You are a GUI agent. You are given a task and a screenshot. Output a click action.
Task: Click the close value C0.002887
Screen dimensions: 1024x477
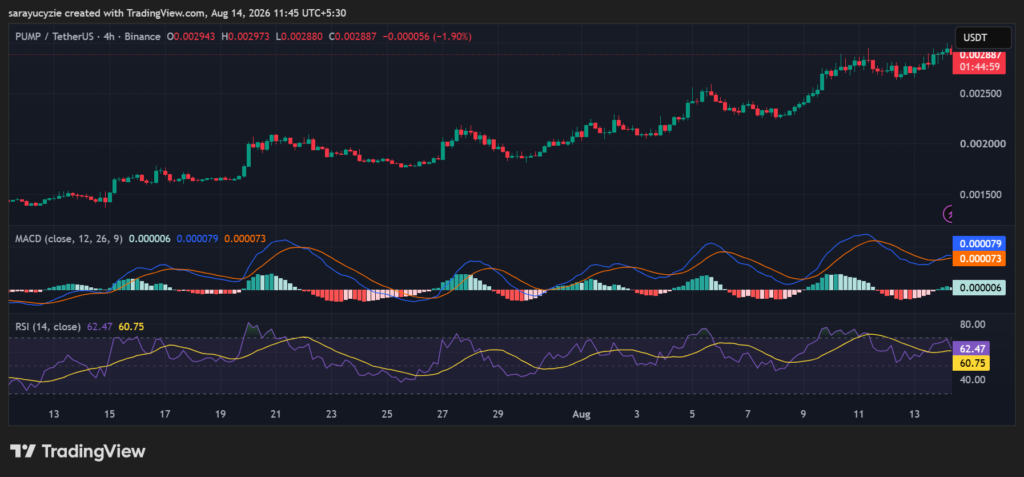point(354,37)
